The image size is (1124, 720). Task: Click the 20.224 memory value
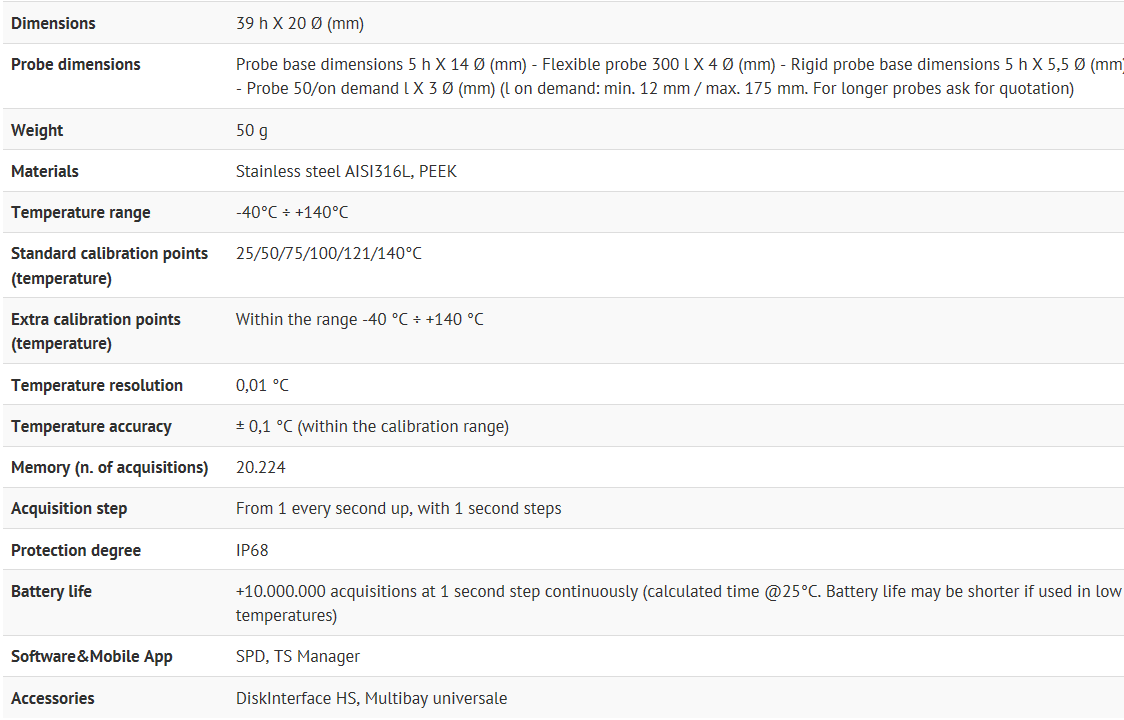pos(261,467)
